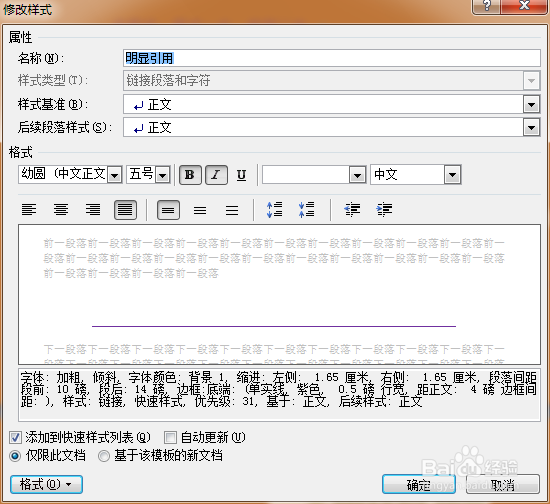Click 取消 button

[503, 485]
